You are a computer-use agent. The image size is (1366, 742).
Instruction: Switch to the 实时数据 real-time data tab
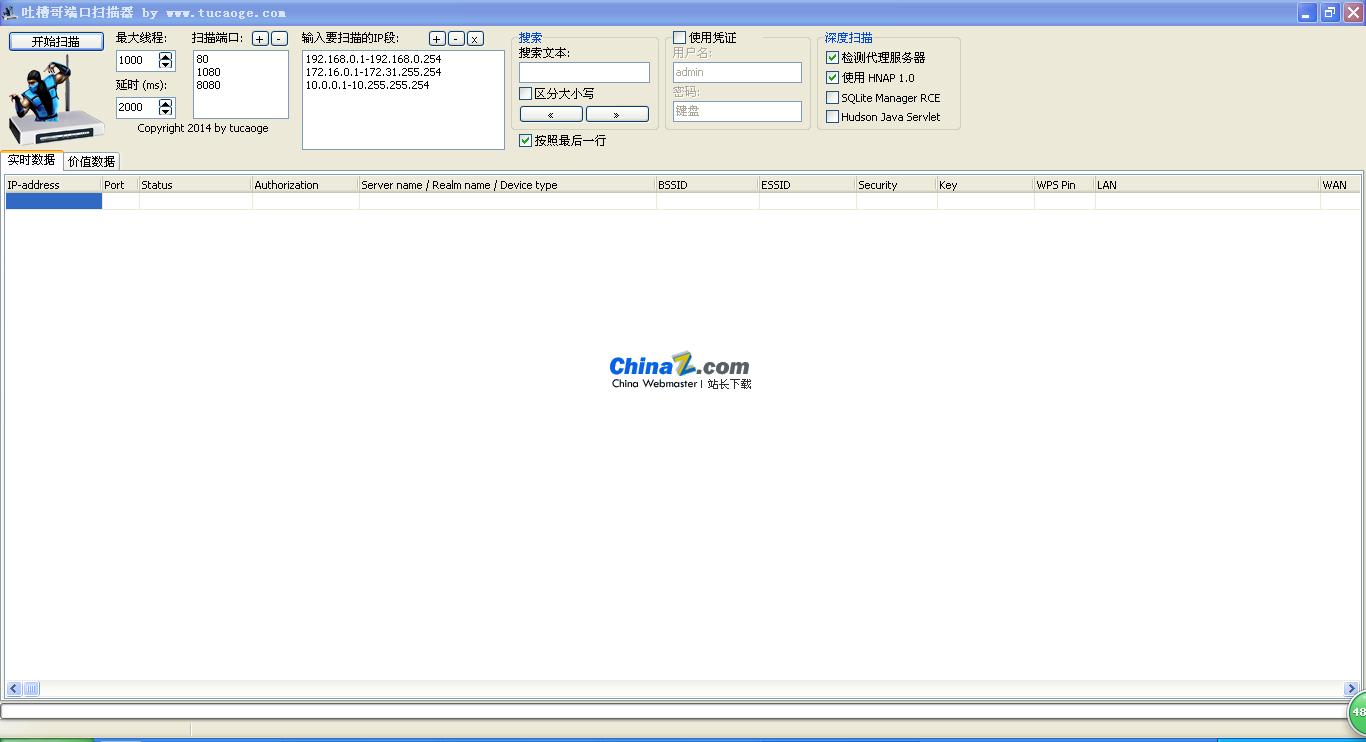(x=32, y=160)
